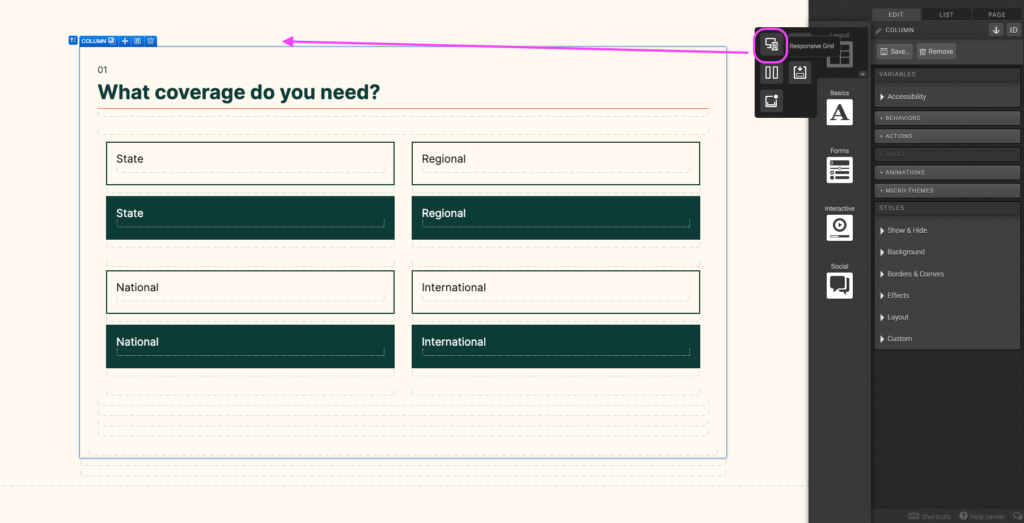Click the two-column layout widget icon
The width and height of the screenshot is (1024, 523).
tap(771, 73)
